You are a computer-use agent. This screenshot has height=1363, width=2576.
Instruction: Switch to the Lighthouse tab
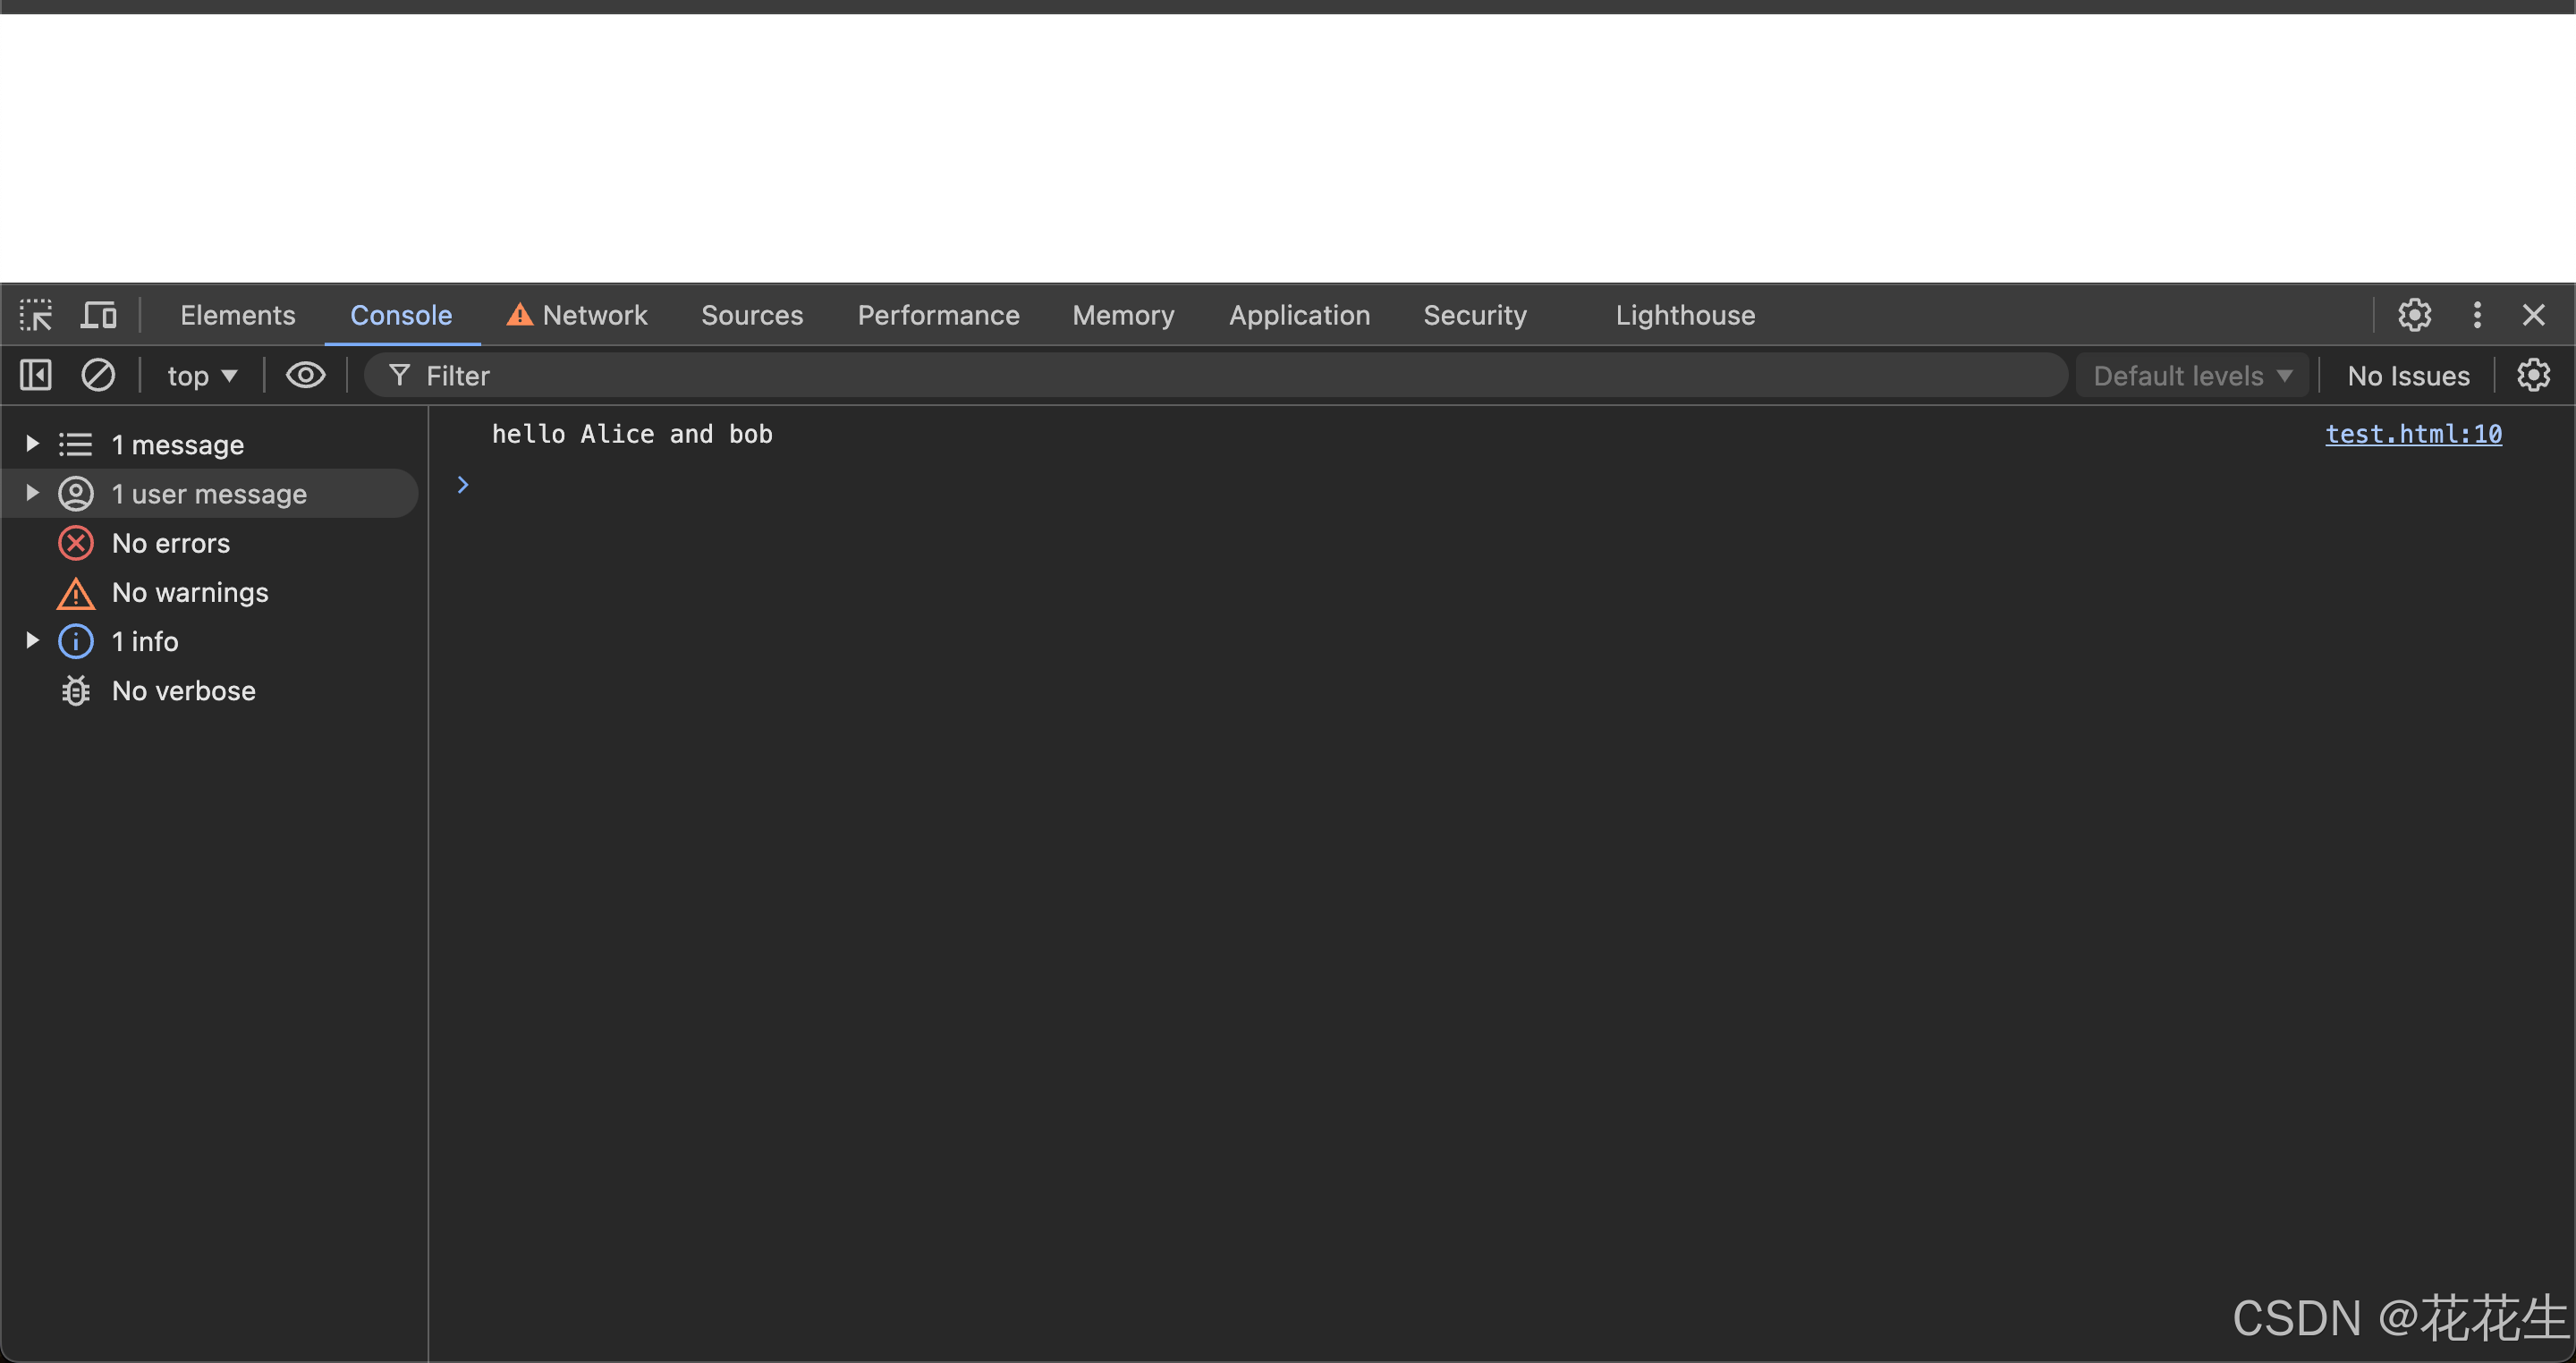click(1684, 316)
